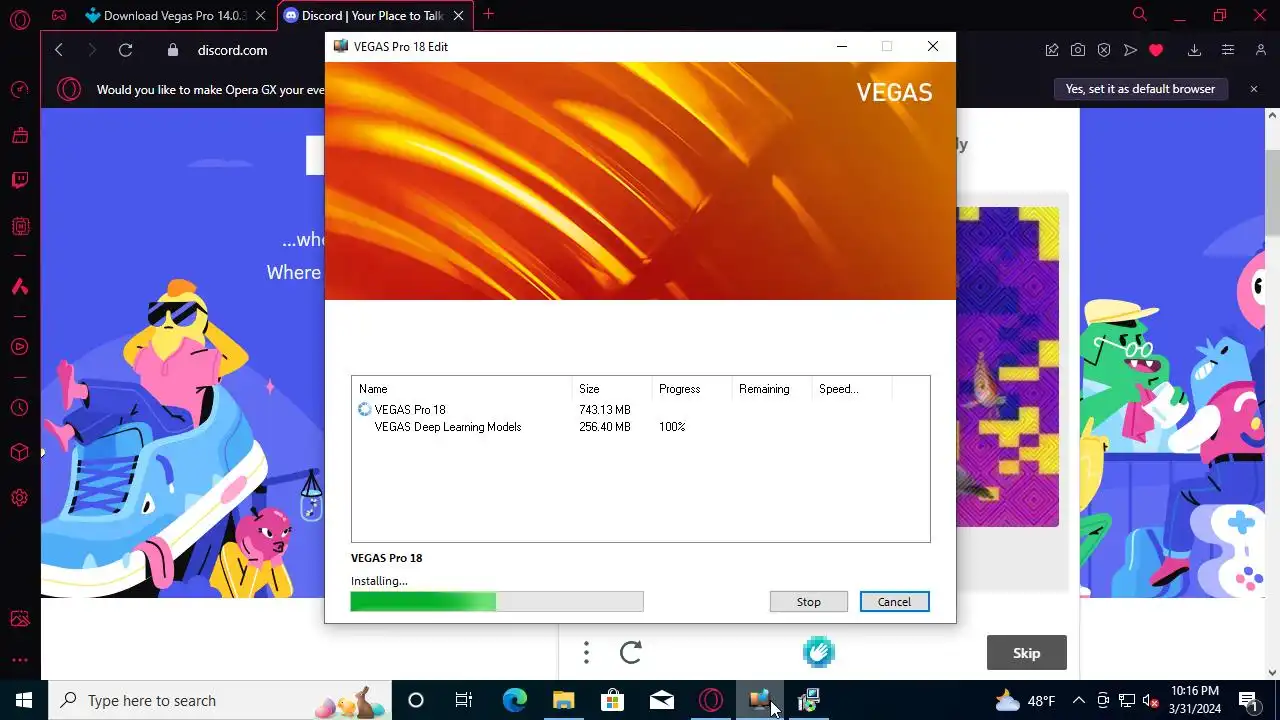Open Easy Setup sliders icon
The height and width of the screenshot is (720, 1280).
[x=1228, y=50]
